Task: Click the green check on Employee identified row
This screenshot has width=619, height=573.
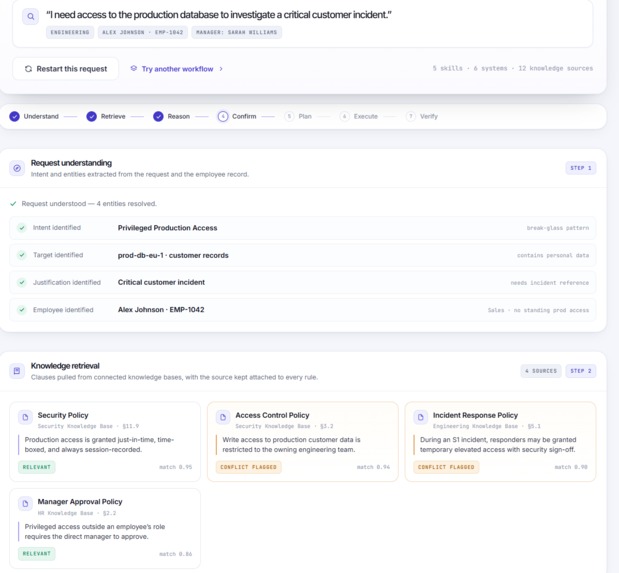Action: pos(22,310)
